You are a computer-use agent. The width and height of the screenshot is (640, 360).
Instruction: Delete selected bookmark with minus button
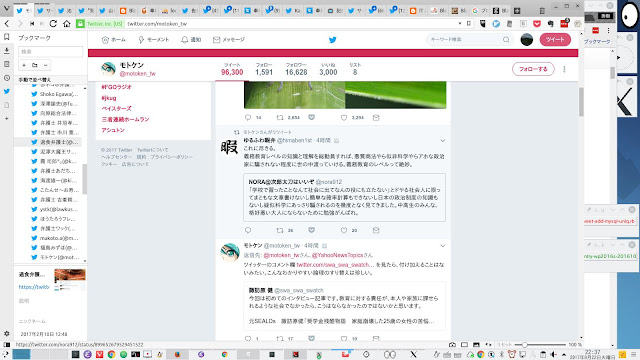[45, 65]
